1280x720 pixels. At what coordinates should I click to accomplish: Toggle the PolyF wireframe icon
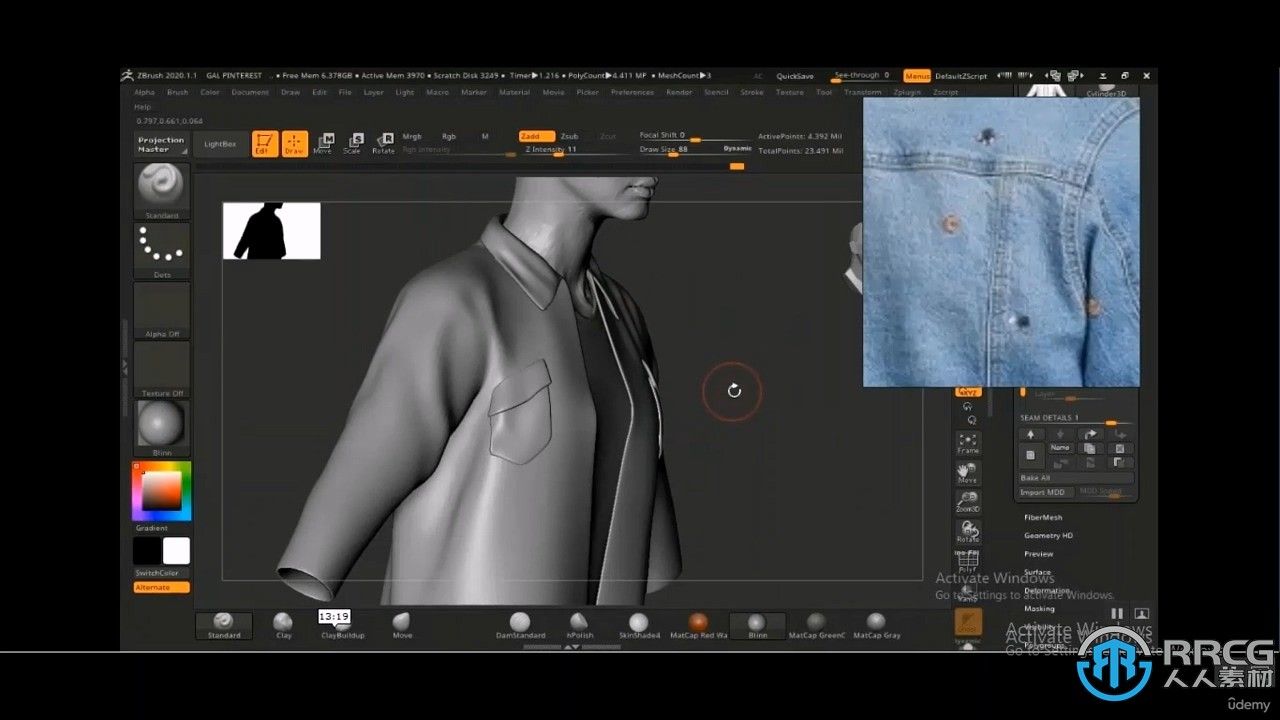point(968,562)
